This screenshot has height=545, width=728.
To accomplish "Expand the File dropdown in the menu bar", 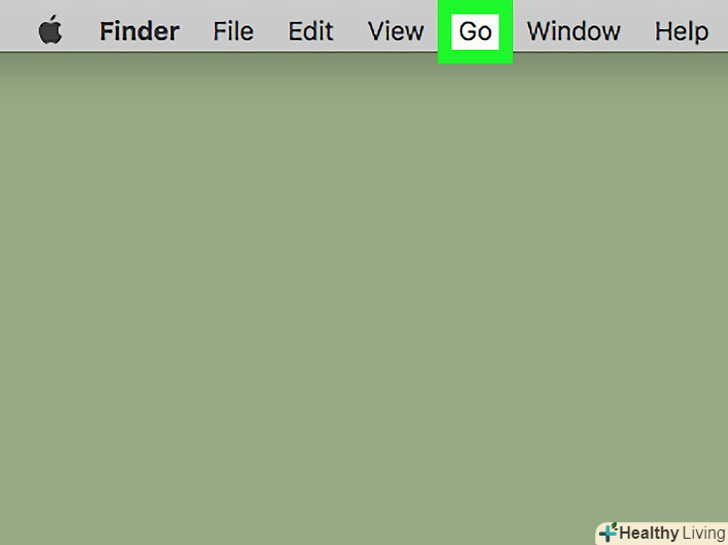I will 233,32.
